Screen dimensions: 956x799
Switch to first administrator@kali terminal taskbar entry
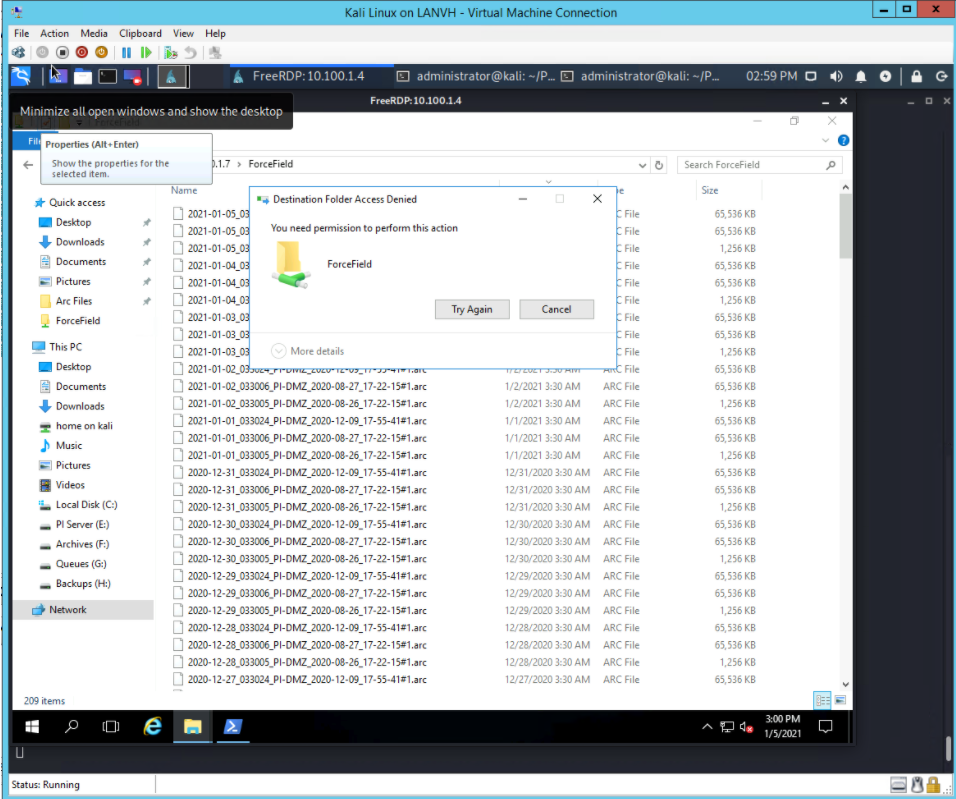click(x=476, y=76)
